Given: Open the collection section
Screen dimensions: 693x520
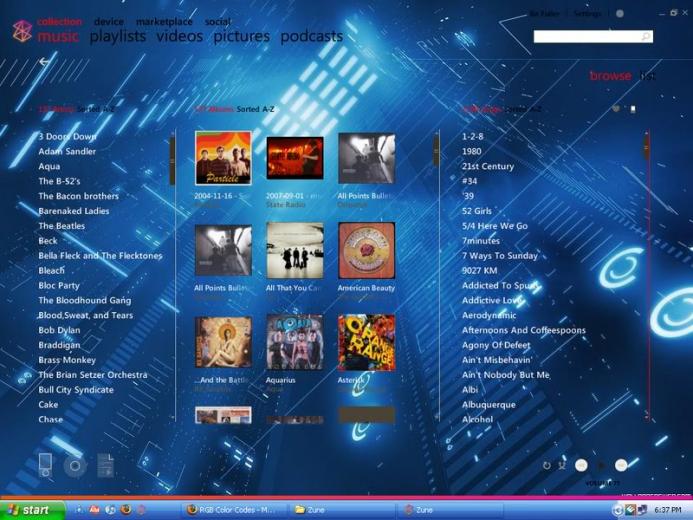Looking at the screenshot, I should click(x=59, y=22).
